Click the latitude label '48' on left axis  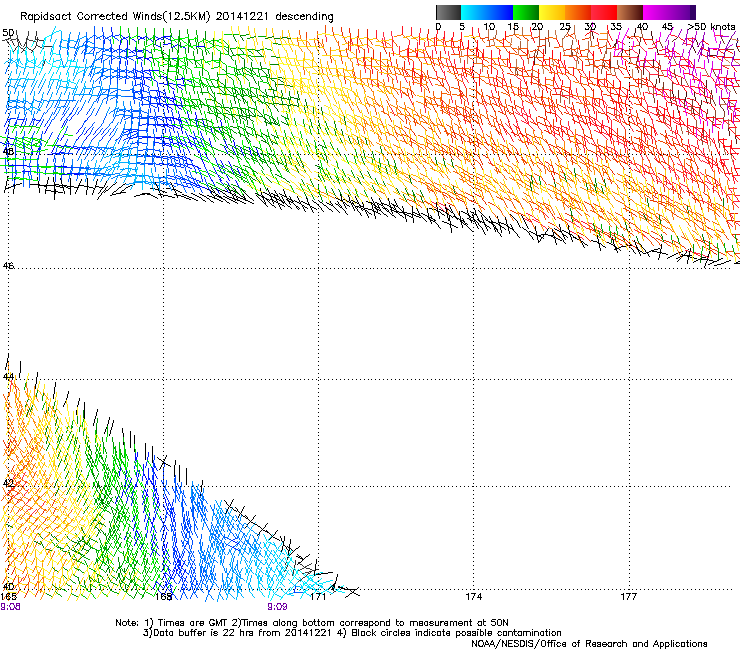coord(8,151)
